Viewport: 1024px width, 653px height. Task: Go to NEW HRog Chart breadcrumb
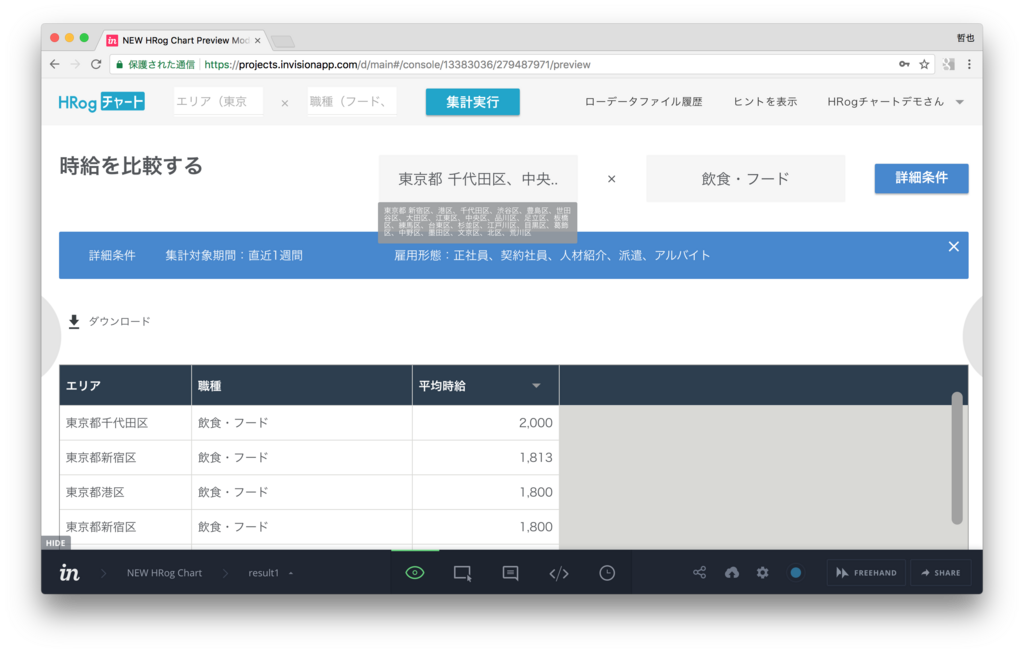(x=164, y=573)
